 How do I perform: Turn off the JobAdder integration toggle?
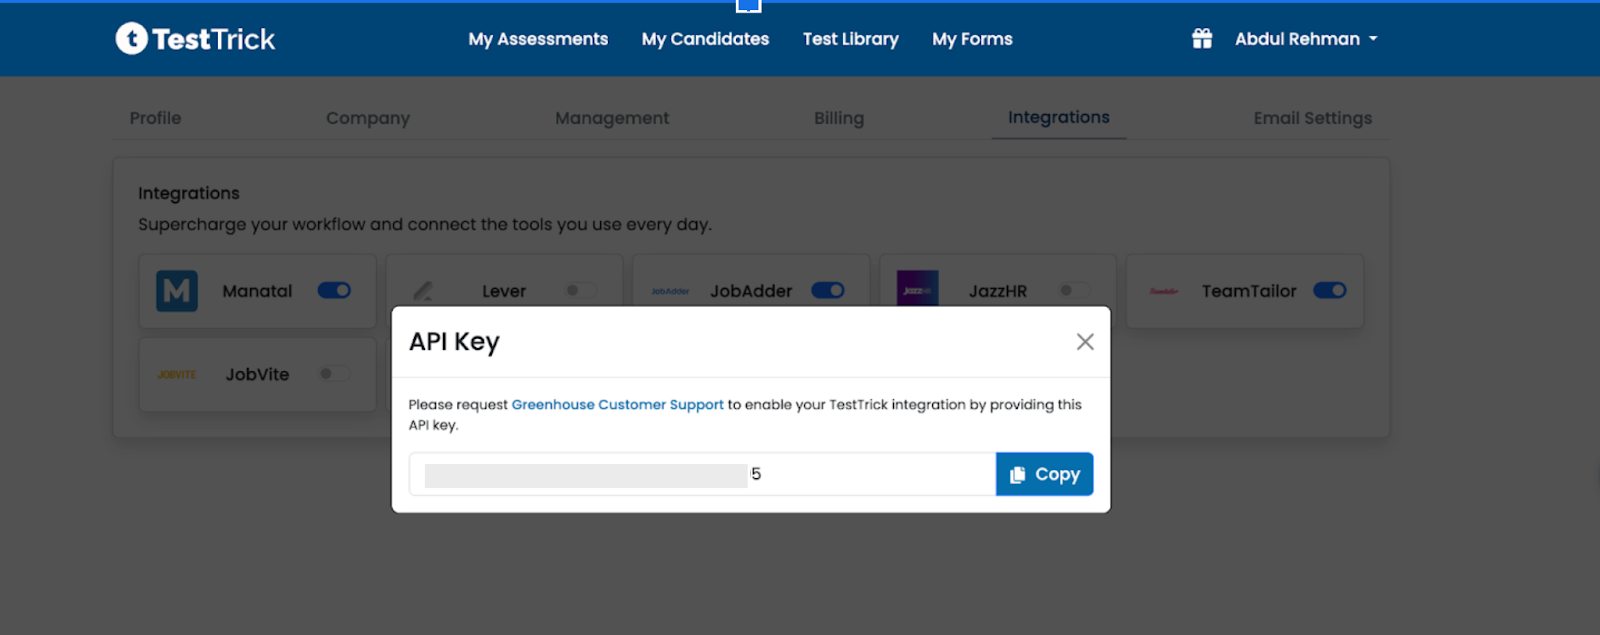coord(828,291)
